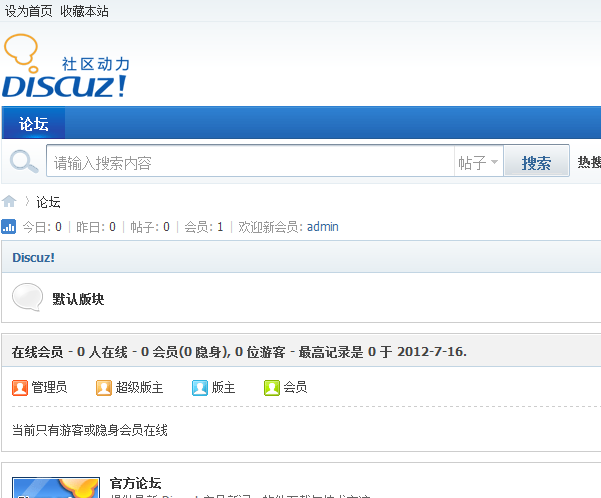Screen dimensions: 601x498
Task: Click in the search input field
Action: point(250,163)
